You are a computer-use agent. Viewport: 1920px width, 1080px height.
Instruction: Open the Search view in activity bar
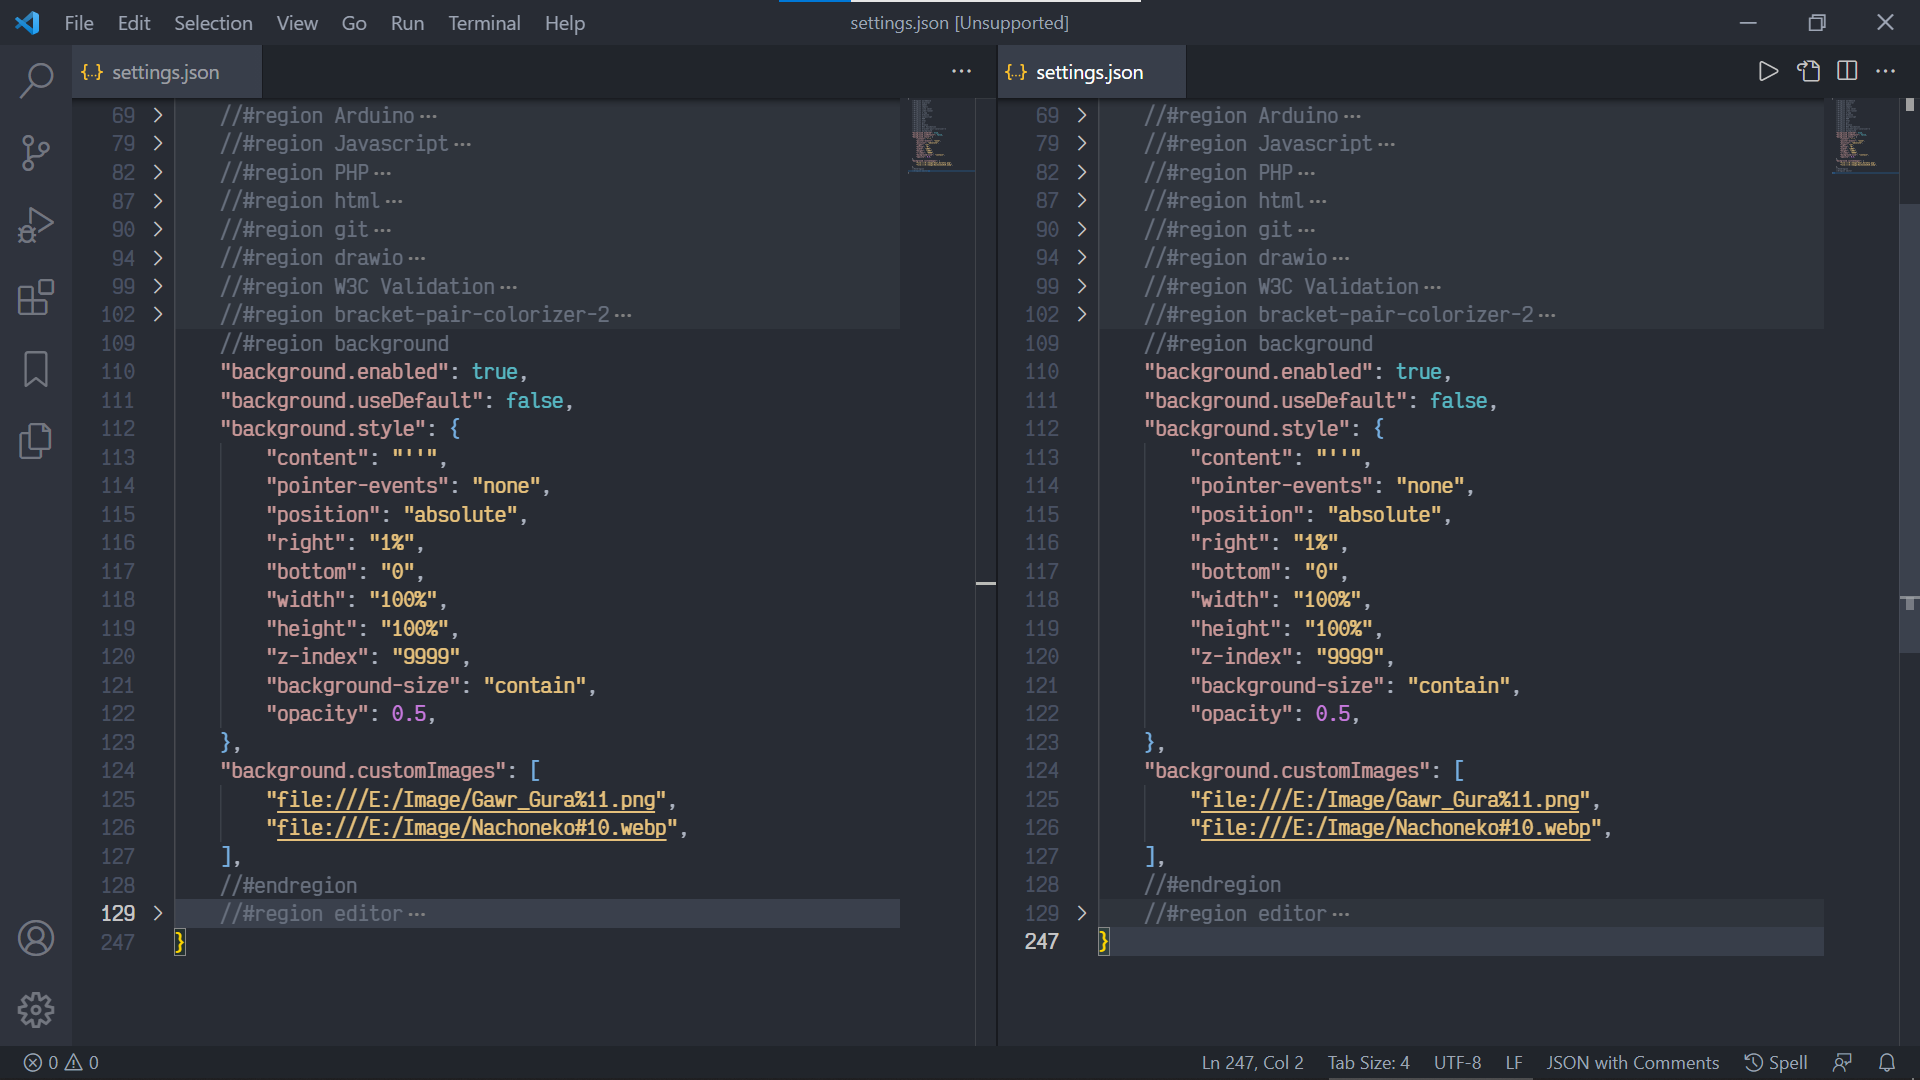36,81
